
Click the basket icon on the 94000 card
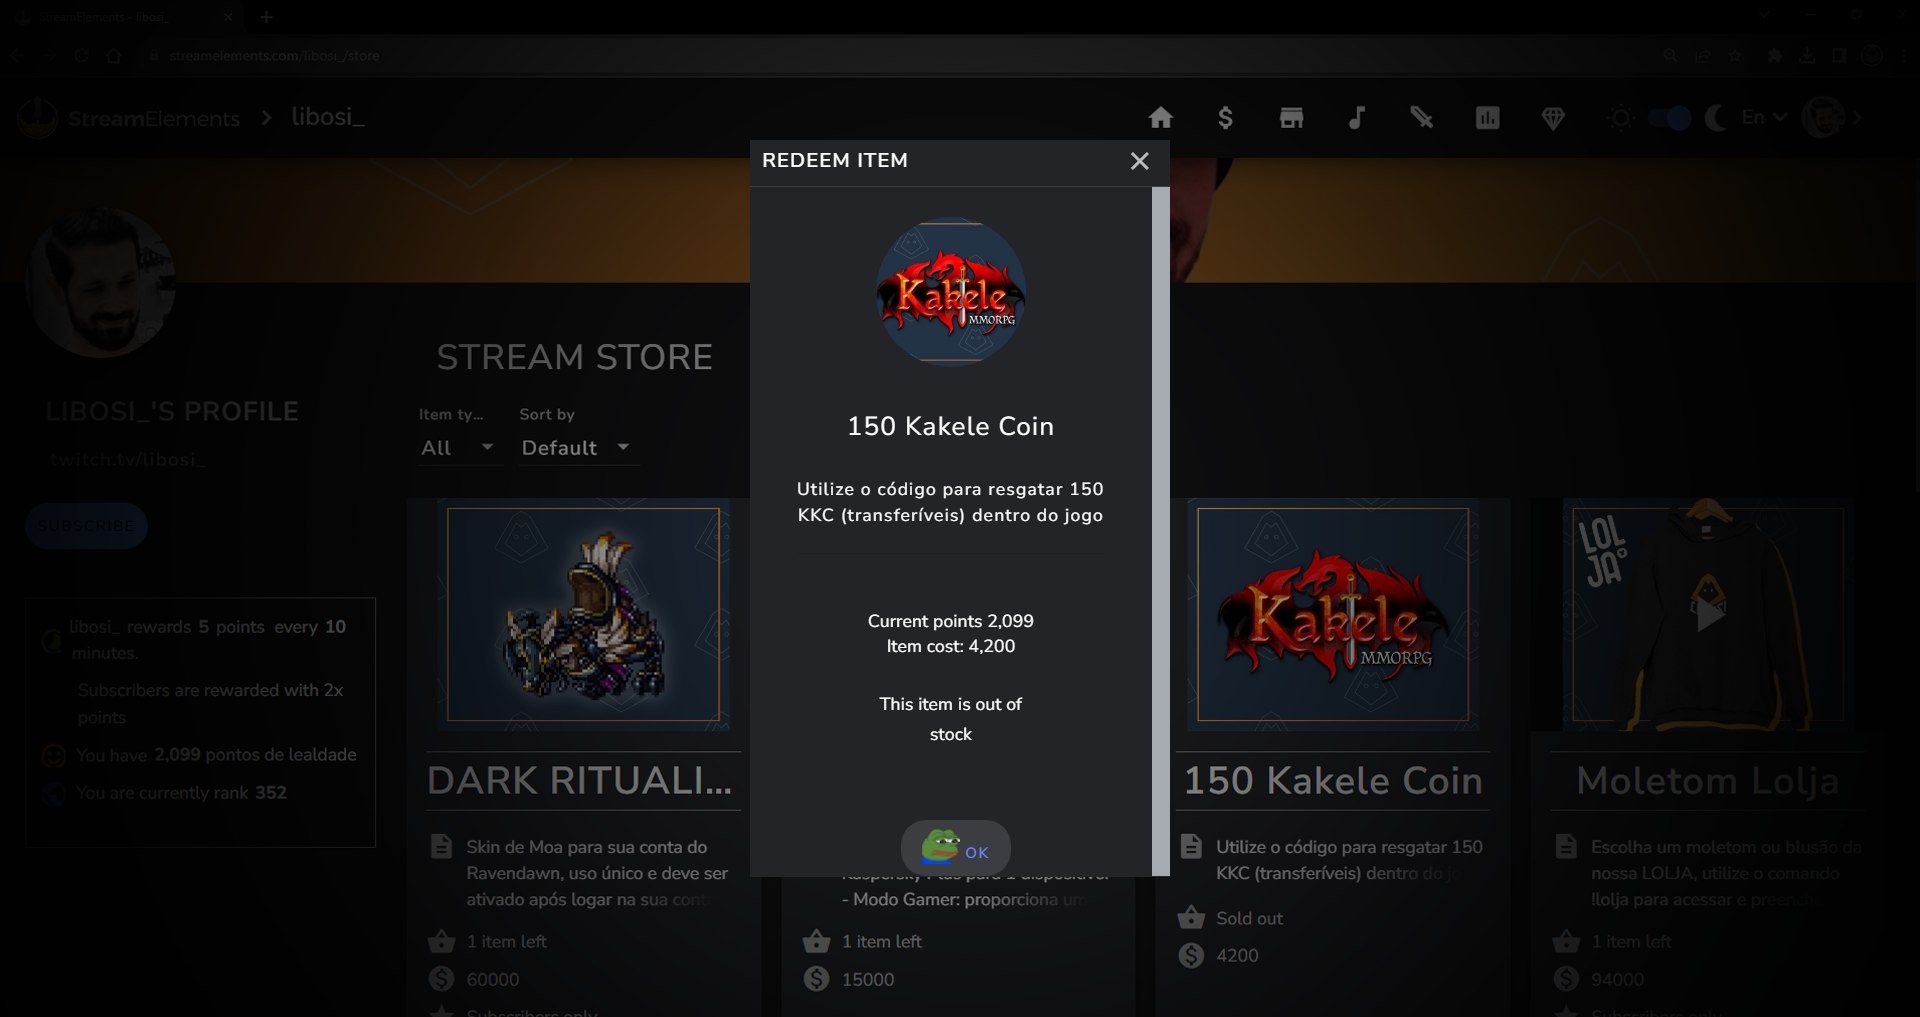(x=1566, y=941)
